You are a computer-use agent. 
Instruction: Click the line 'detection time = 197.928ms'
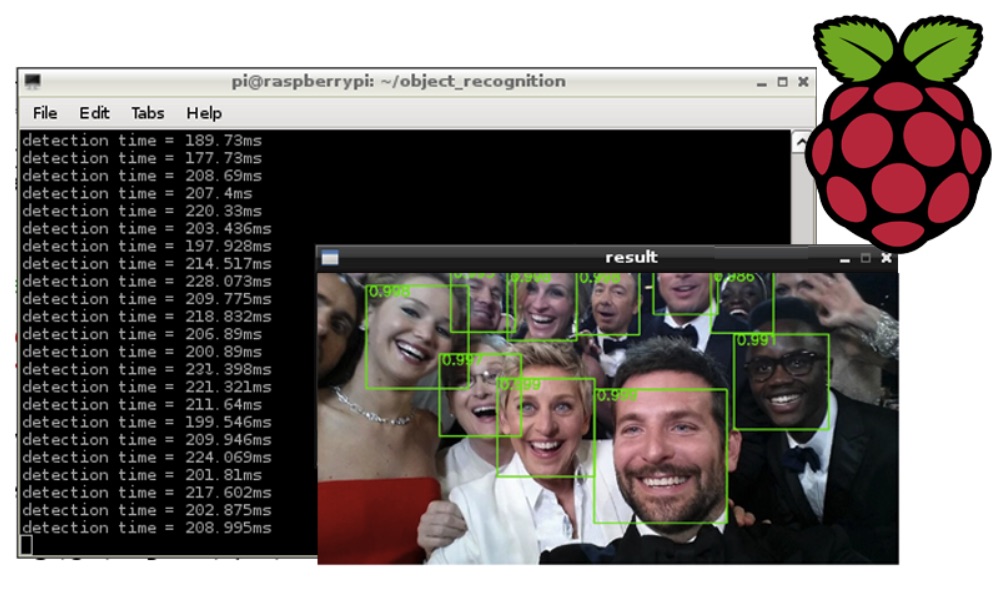pyautogui.click(x=147, y=246)
